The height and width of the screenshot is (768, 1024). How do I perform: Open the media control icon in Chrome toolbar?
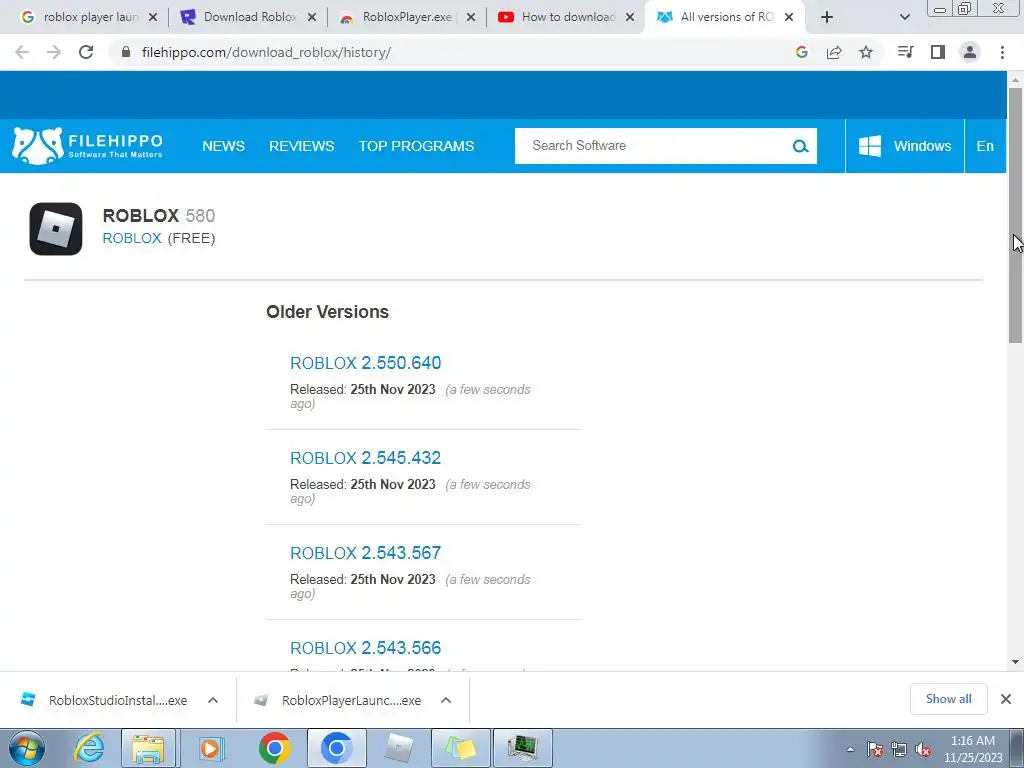905,52
